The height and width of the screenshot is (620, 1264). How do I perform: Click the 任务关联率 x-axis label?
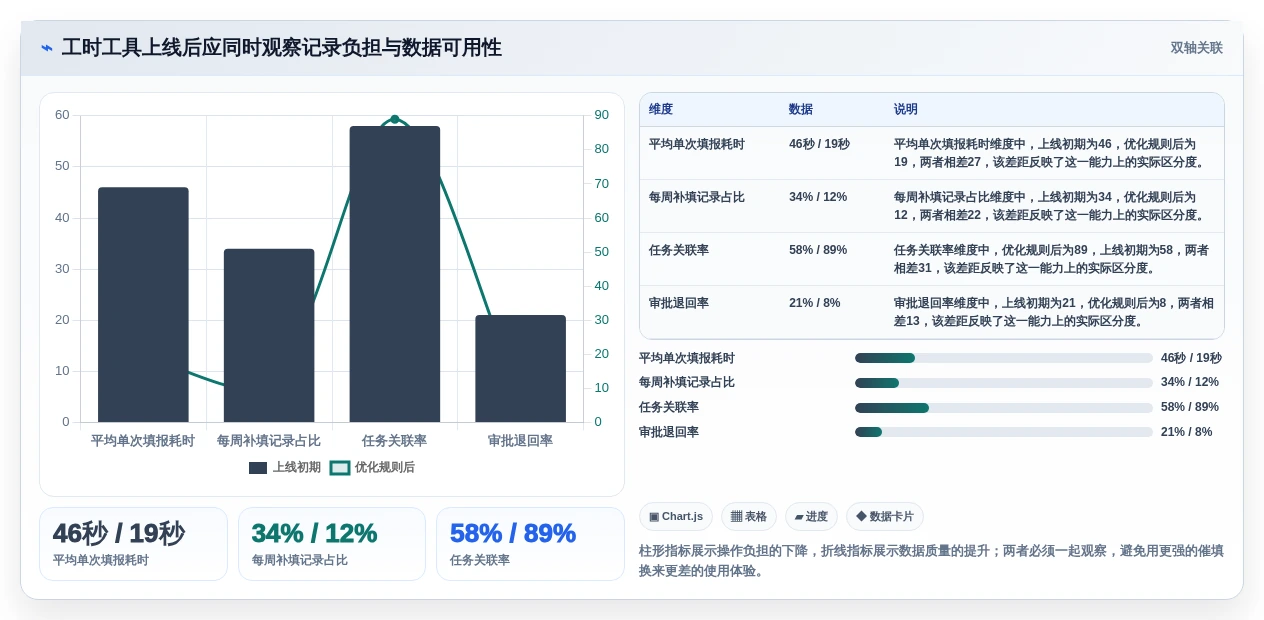(395, 440)
